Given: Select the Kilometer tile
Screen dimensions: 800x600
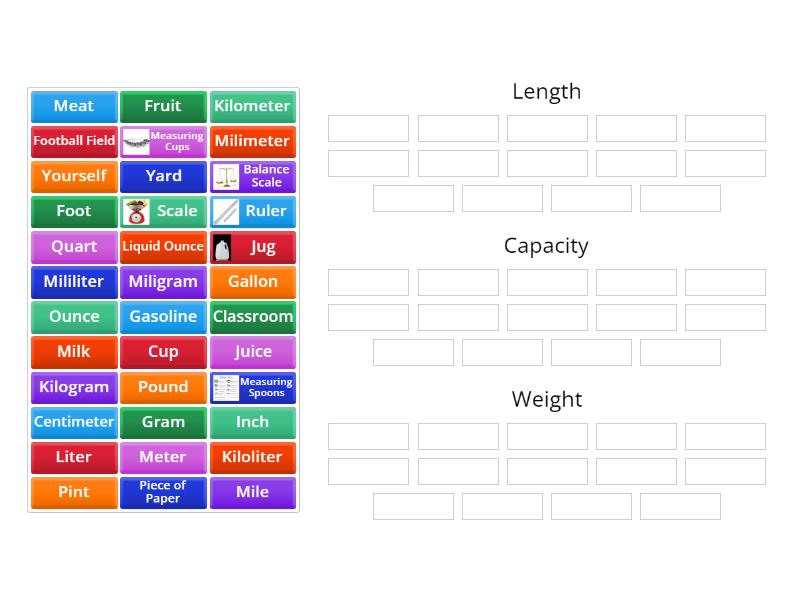Looking at the screenshot, I should coord(253,106).
